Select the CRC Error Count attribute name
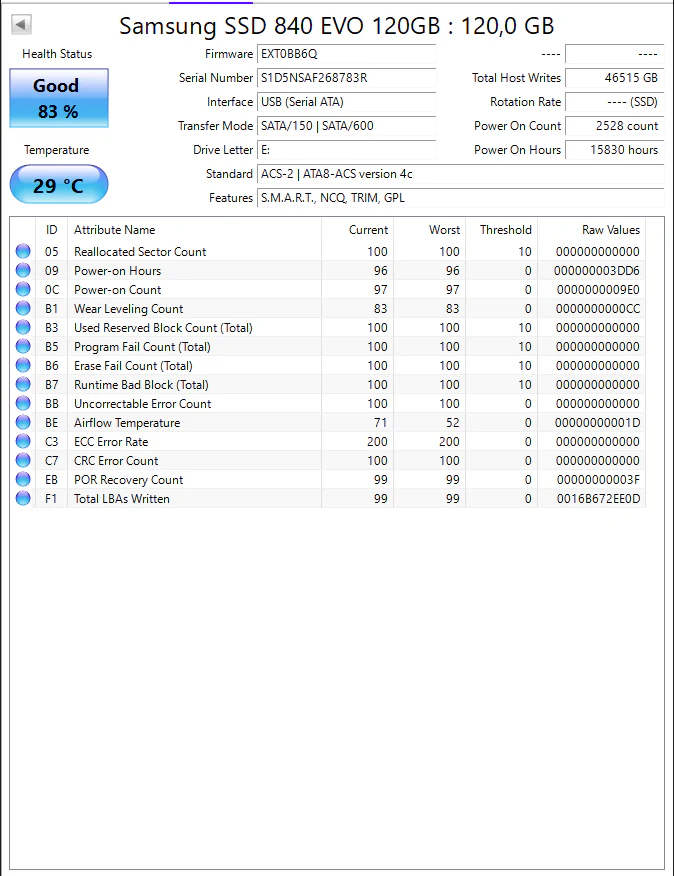The width and height of the screenshot is (674, 876). 116,461
